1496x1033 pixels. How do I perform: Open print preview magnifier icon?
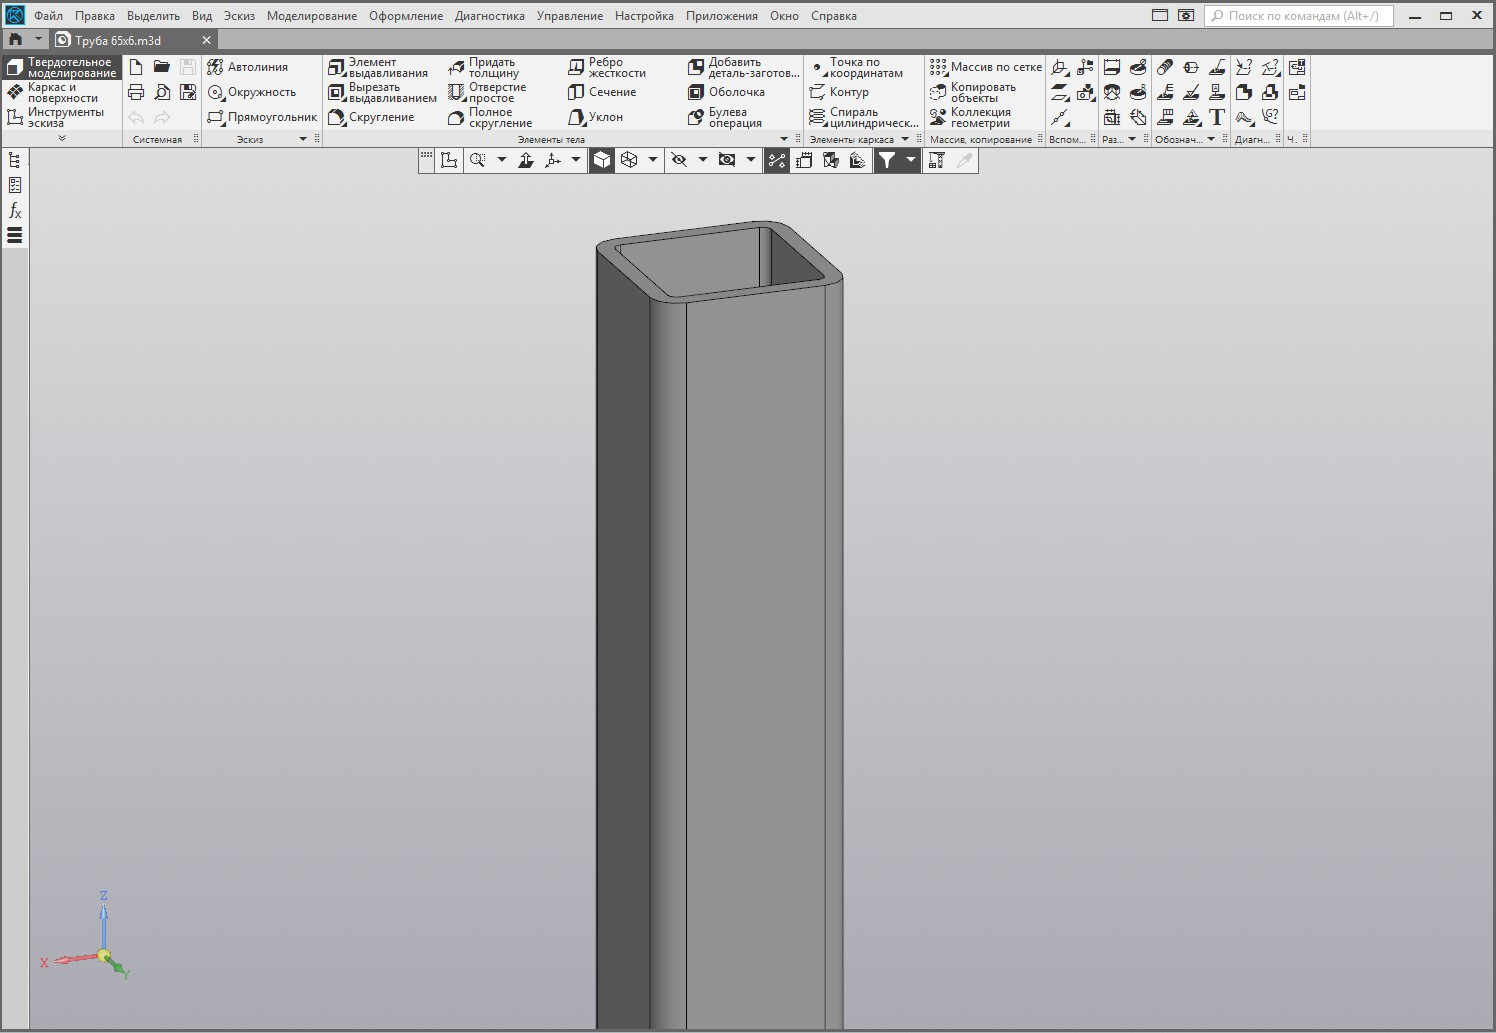point(162,92)
